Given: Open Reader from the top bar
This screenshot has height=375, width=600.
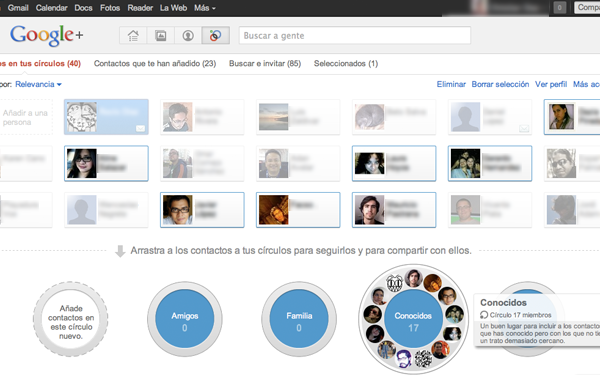Looking at the screenshot, I should [140, 8].
